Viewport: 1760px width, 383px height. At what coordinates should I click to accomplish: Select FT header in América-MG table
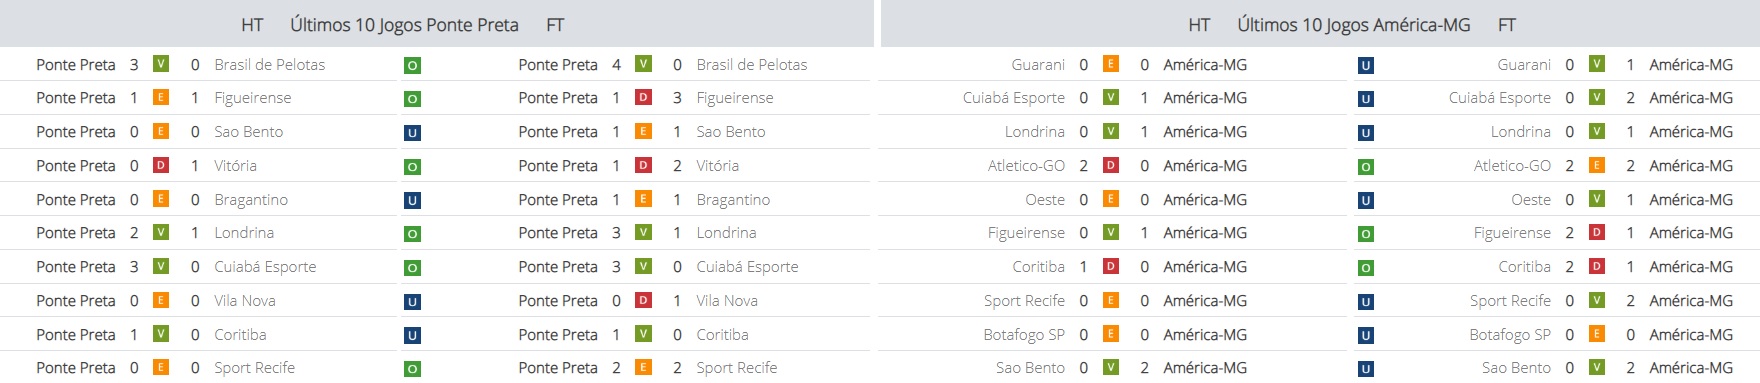[1506, 25]
